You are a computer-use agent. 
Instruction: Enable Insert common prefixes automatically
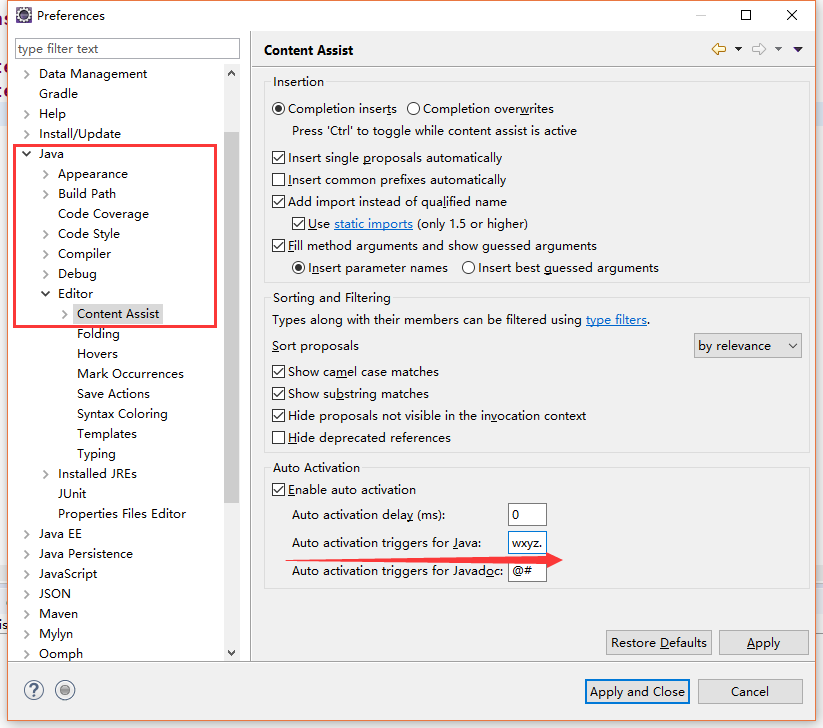tap(279, 180)
